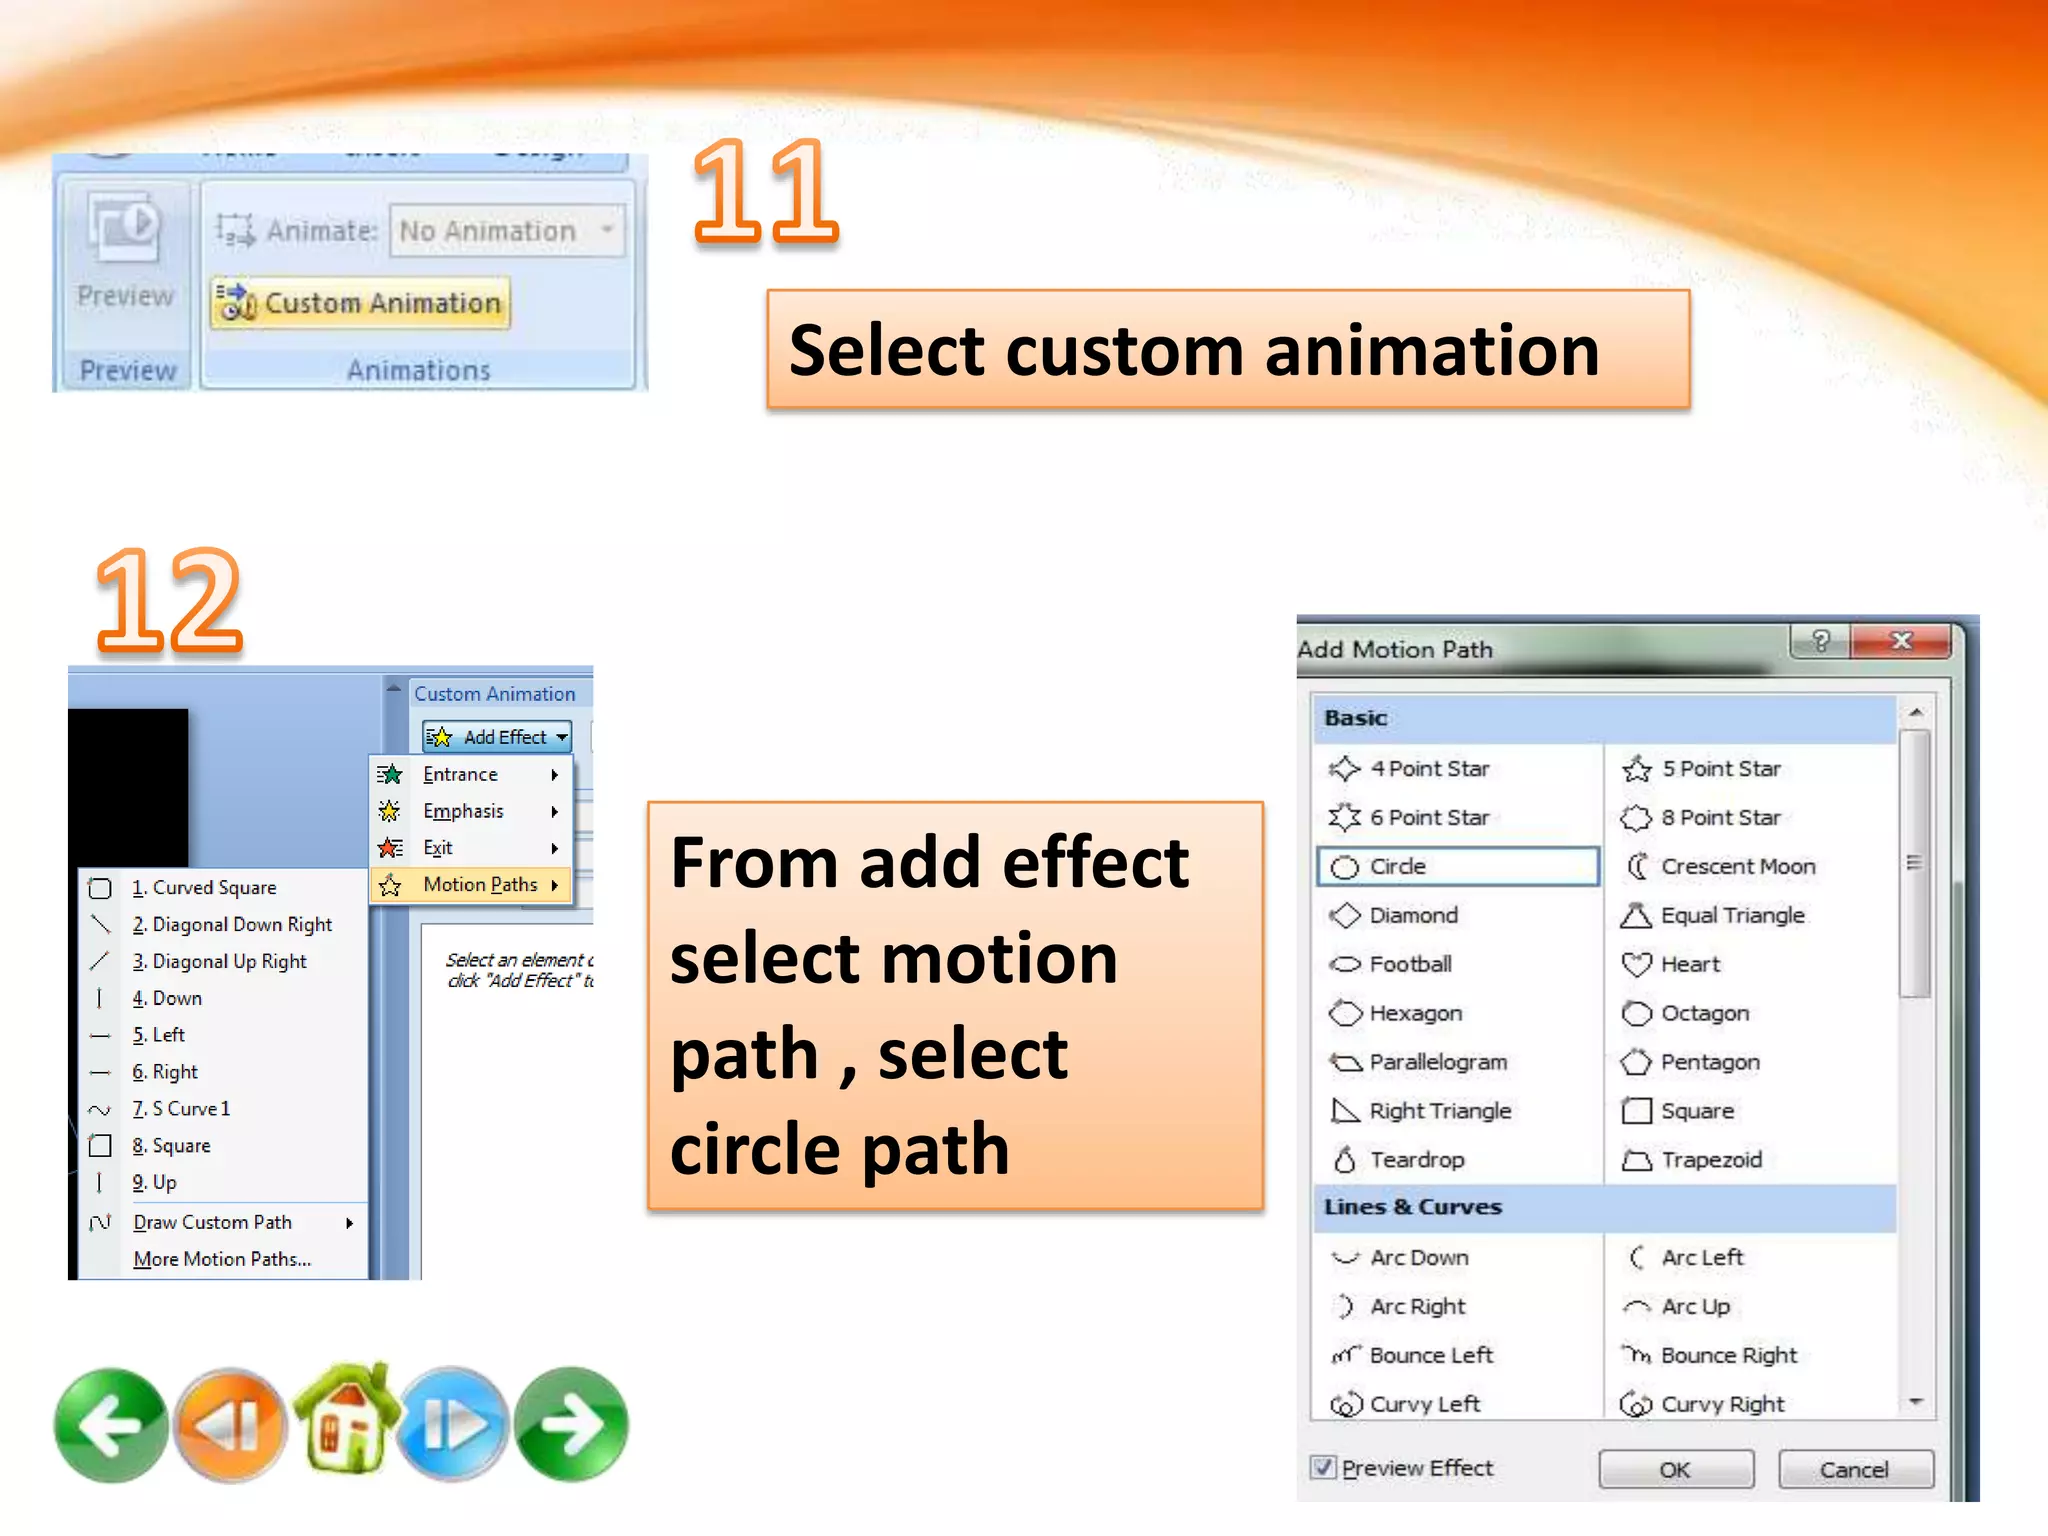Click the house home navigation icon
Screen dimensions: 2048x1536
pyautogui.click(x=345, y=1420)
